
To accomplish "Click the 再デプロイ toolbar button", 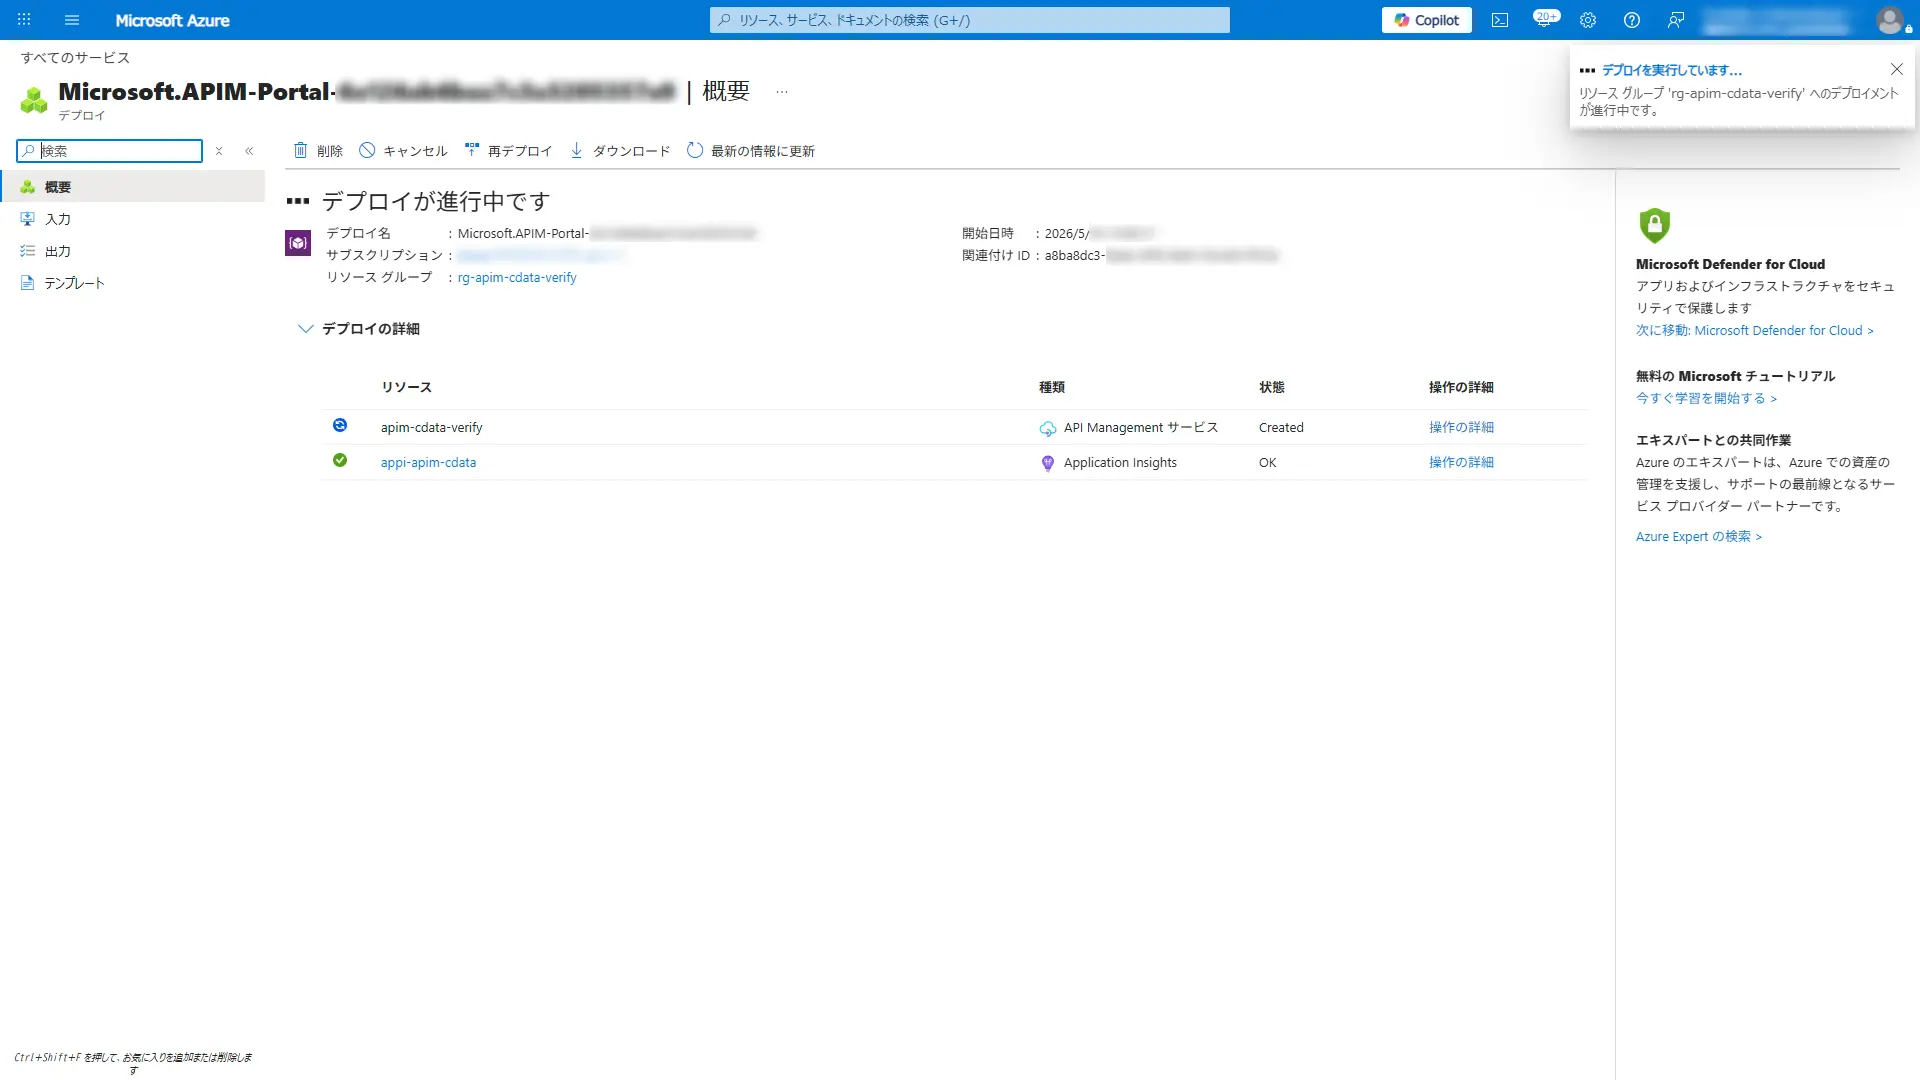I will (x=508, y=151).
